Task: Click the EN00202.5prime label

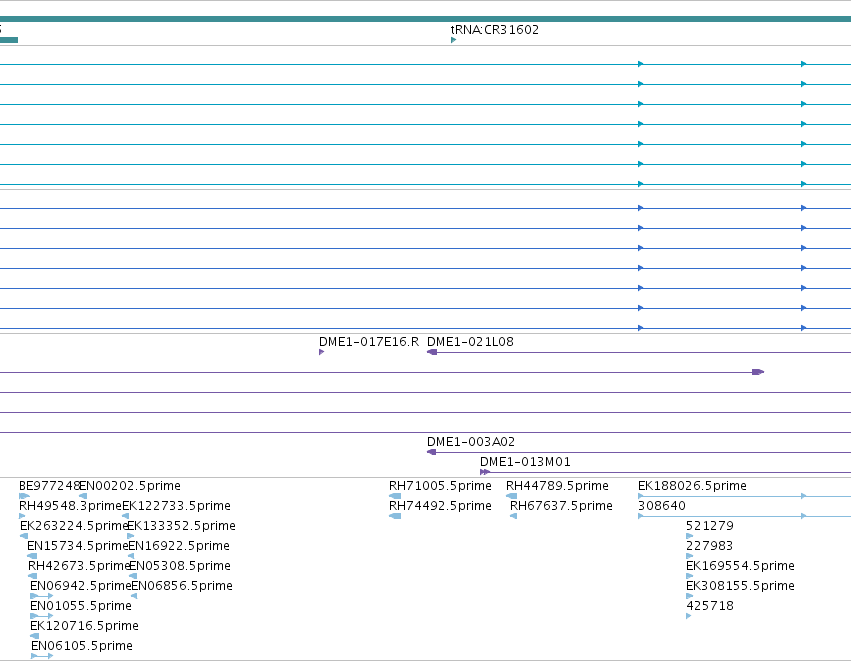Action: point(130,486)
